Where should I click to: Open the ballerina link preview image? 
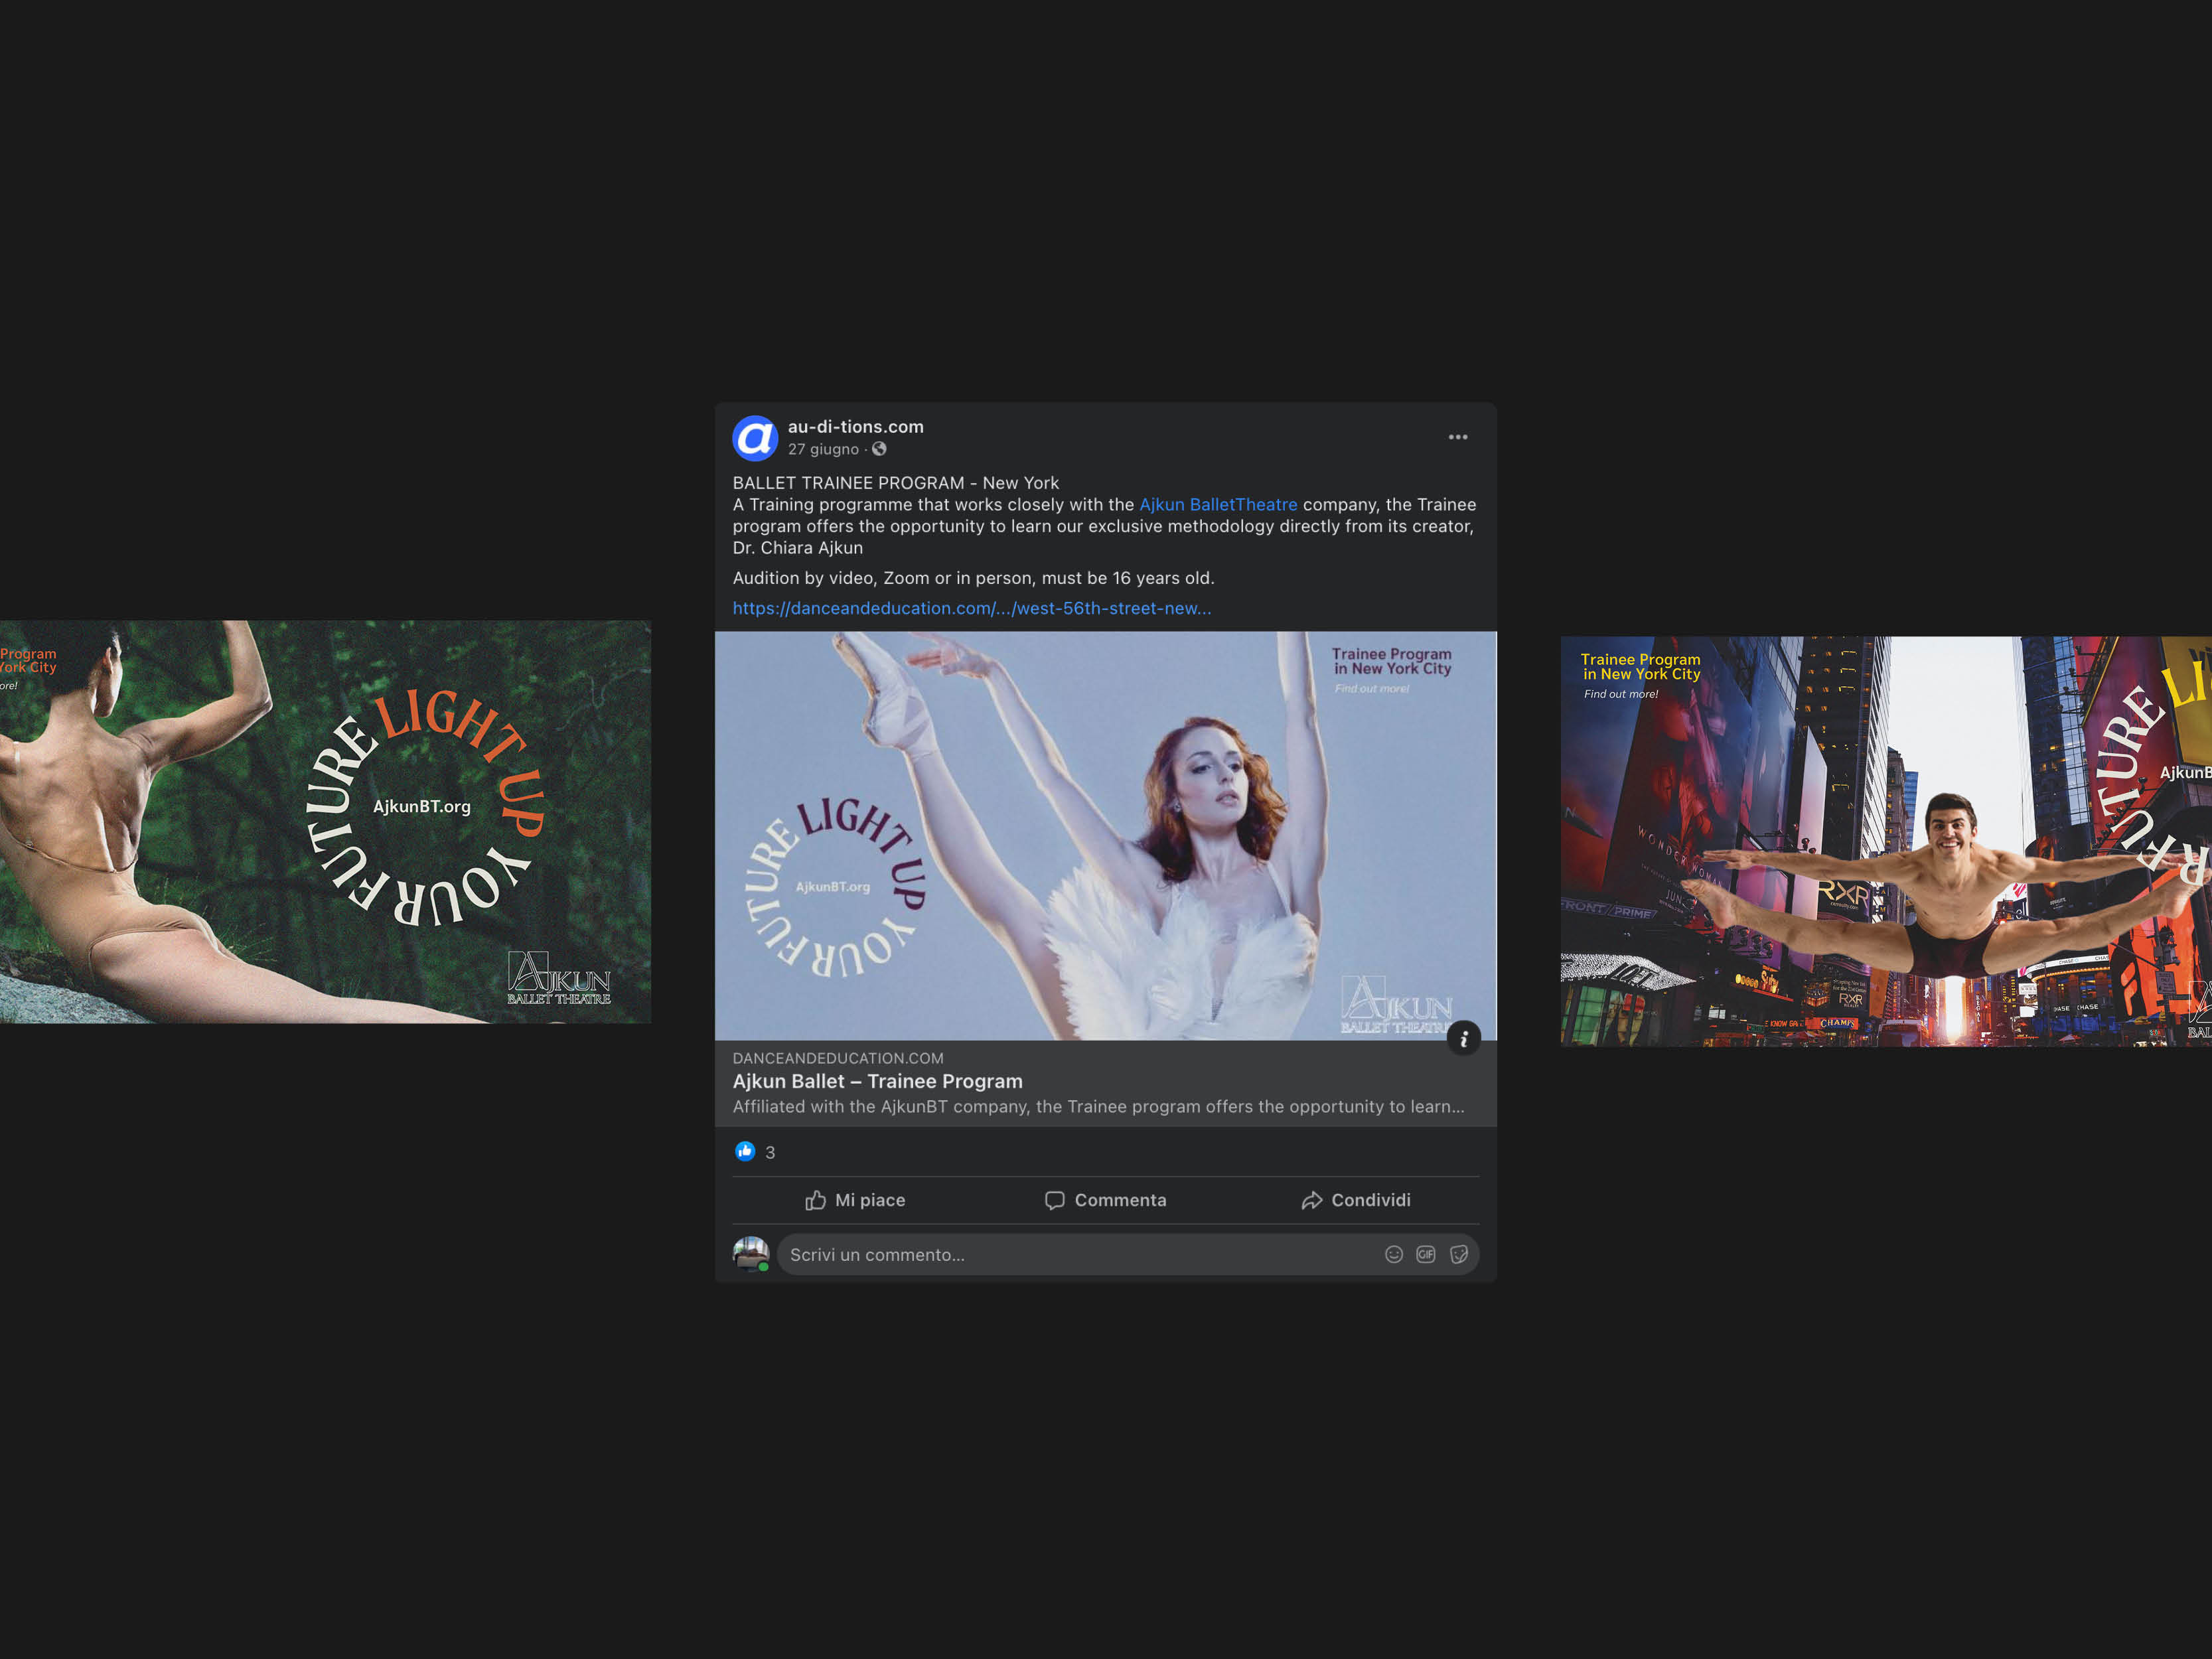pyautogui.click(x=1106, y=836)
